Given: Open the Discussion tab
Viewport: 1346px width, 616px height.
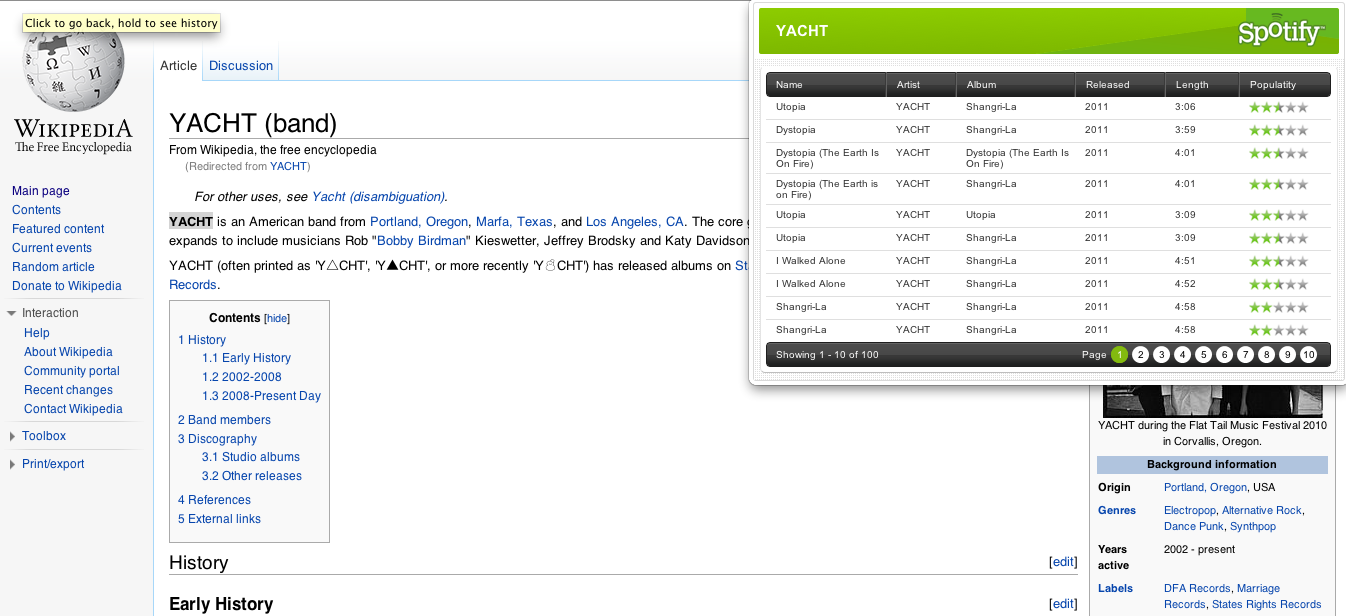Looking at the screenshot, I should [241, 66].
